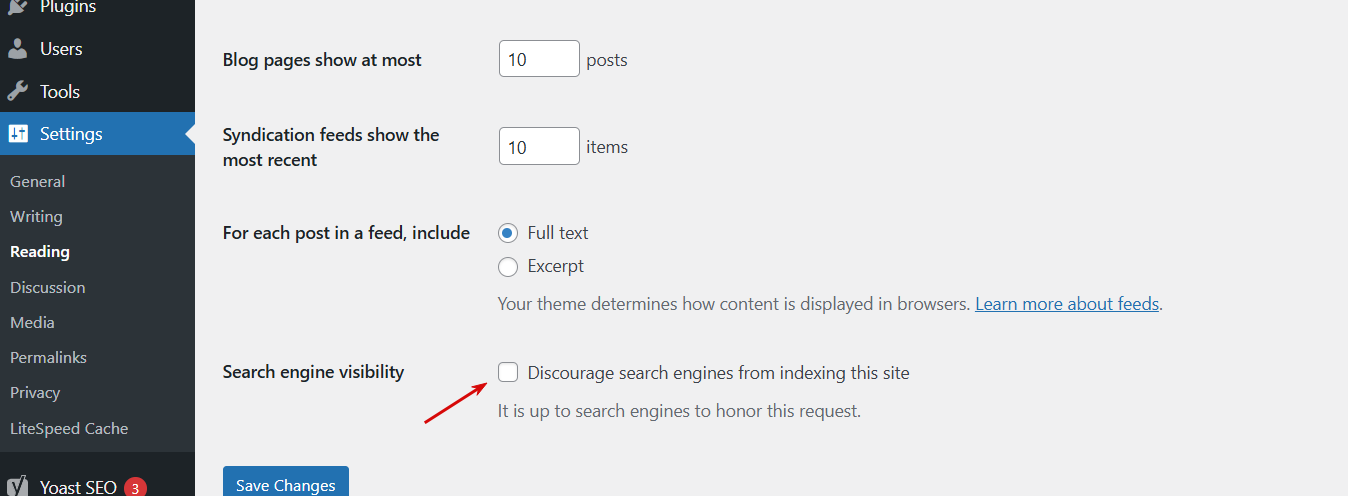Viewport: 1348px width, 496px height.
Task: Go to Discussion settings
Action: [x=47, y=288]
